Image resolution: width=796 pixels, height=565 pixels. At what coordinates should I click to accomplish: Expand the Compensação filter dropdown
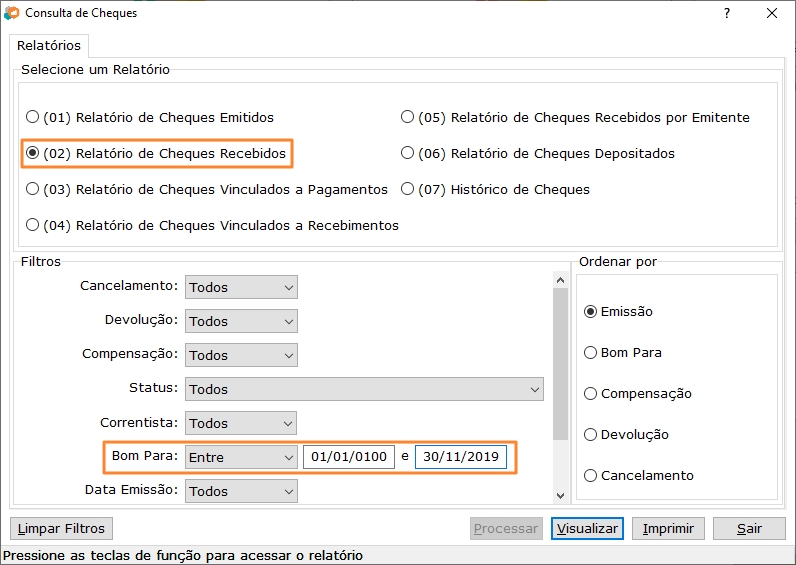click(x=241, y=355)
